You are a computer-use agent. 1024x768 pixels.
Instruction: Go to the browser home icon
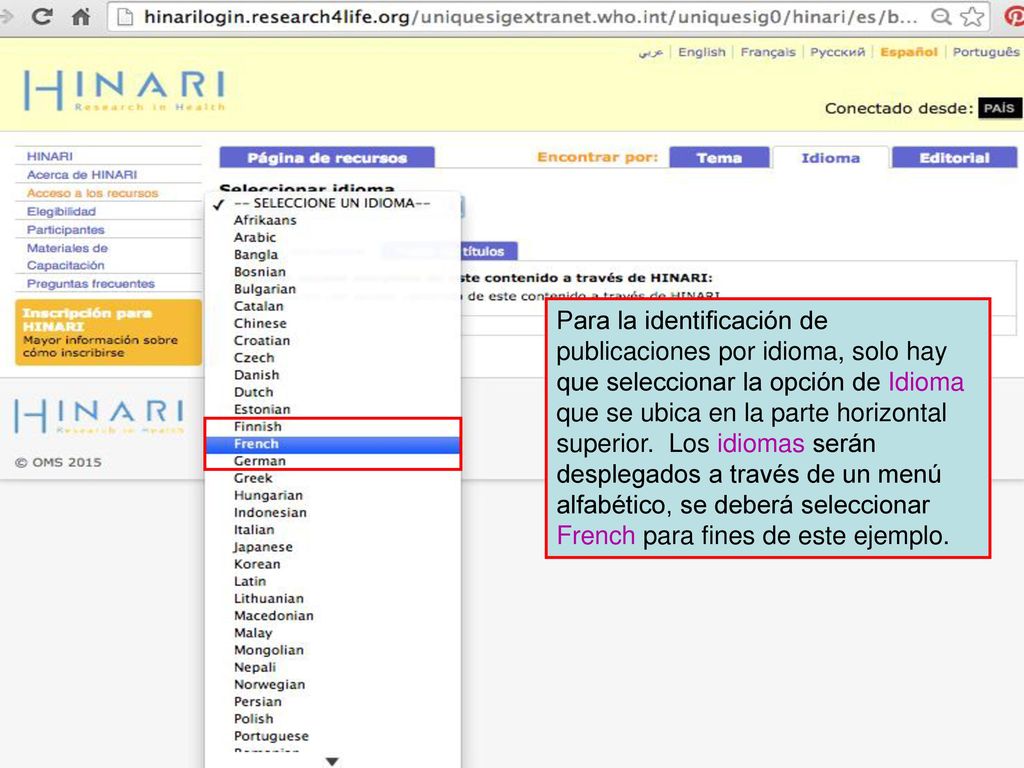pyautogui.click(x=80, y=16)
